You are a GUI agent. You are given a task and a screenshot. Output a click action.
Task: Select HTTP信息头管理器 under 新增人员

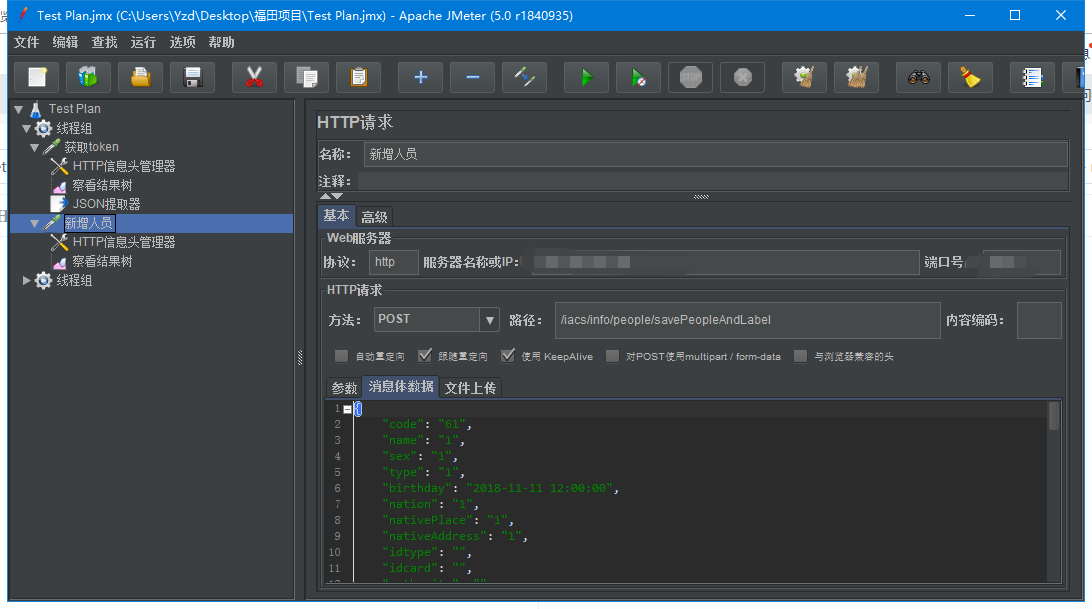click(124, 242)
